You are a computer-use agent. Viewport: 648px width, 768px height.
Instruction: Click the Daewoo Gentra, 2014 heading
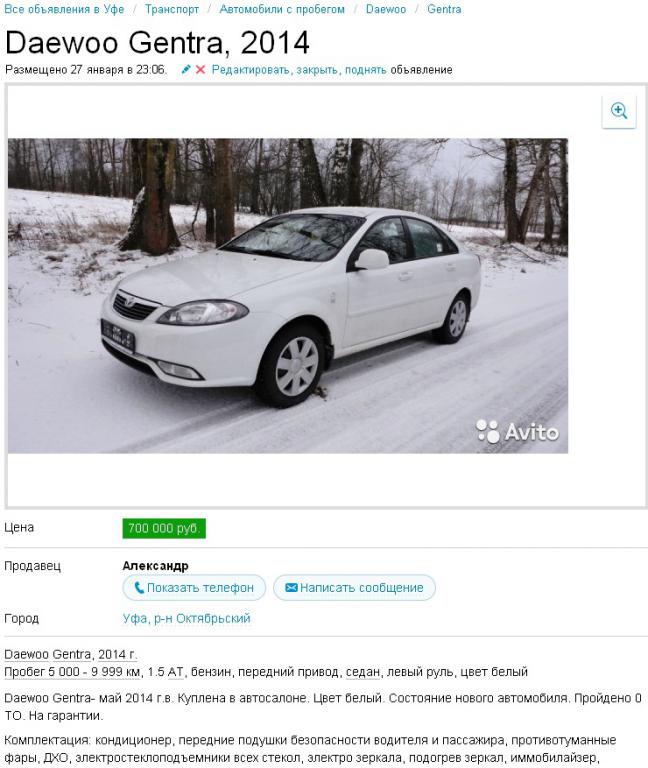tap(157, 43)
